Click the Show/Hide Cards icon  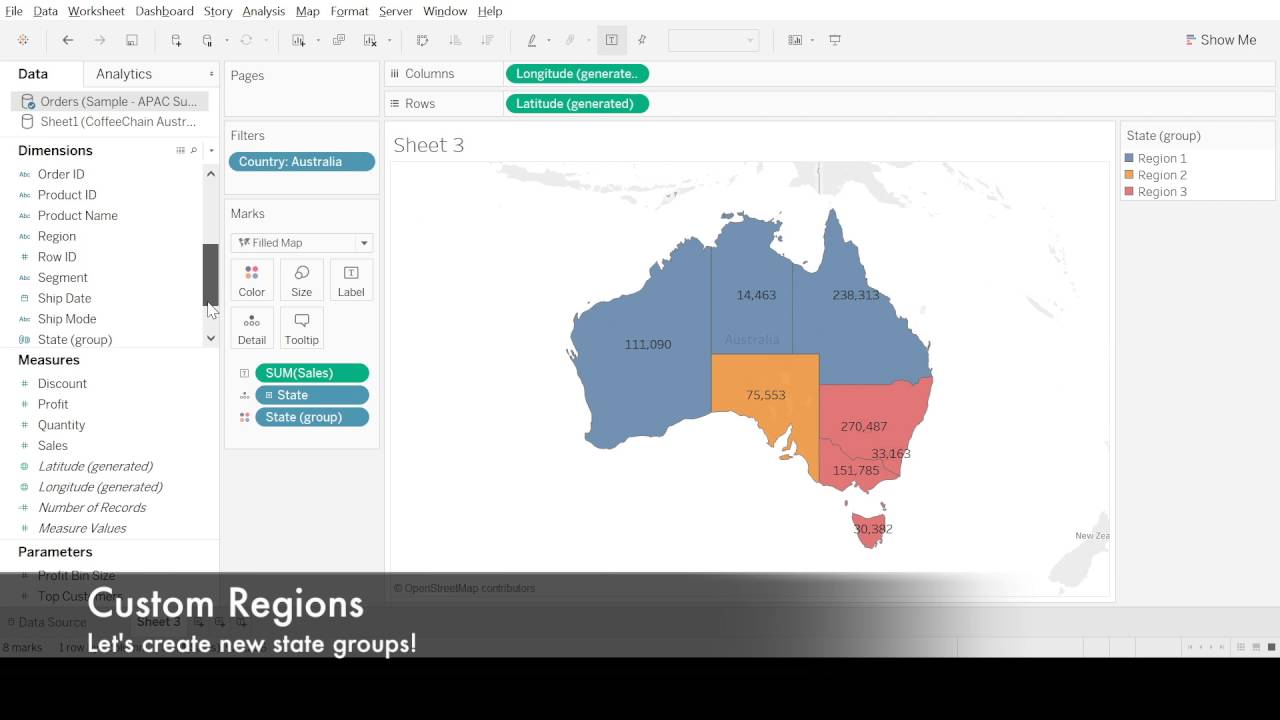pos(795,40)
